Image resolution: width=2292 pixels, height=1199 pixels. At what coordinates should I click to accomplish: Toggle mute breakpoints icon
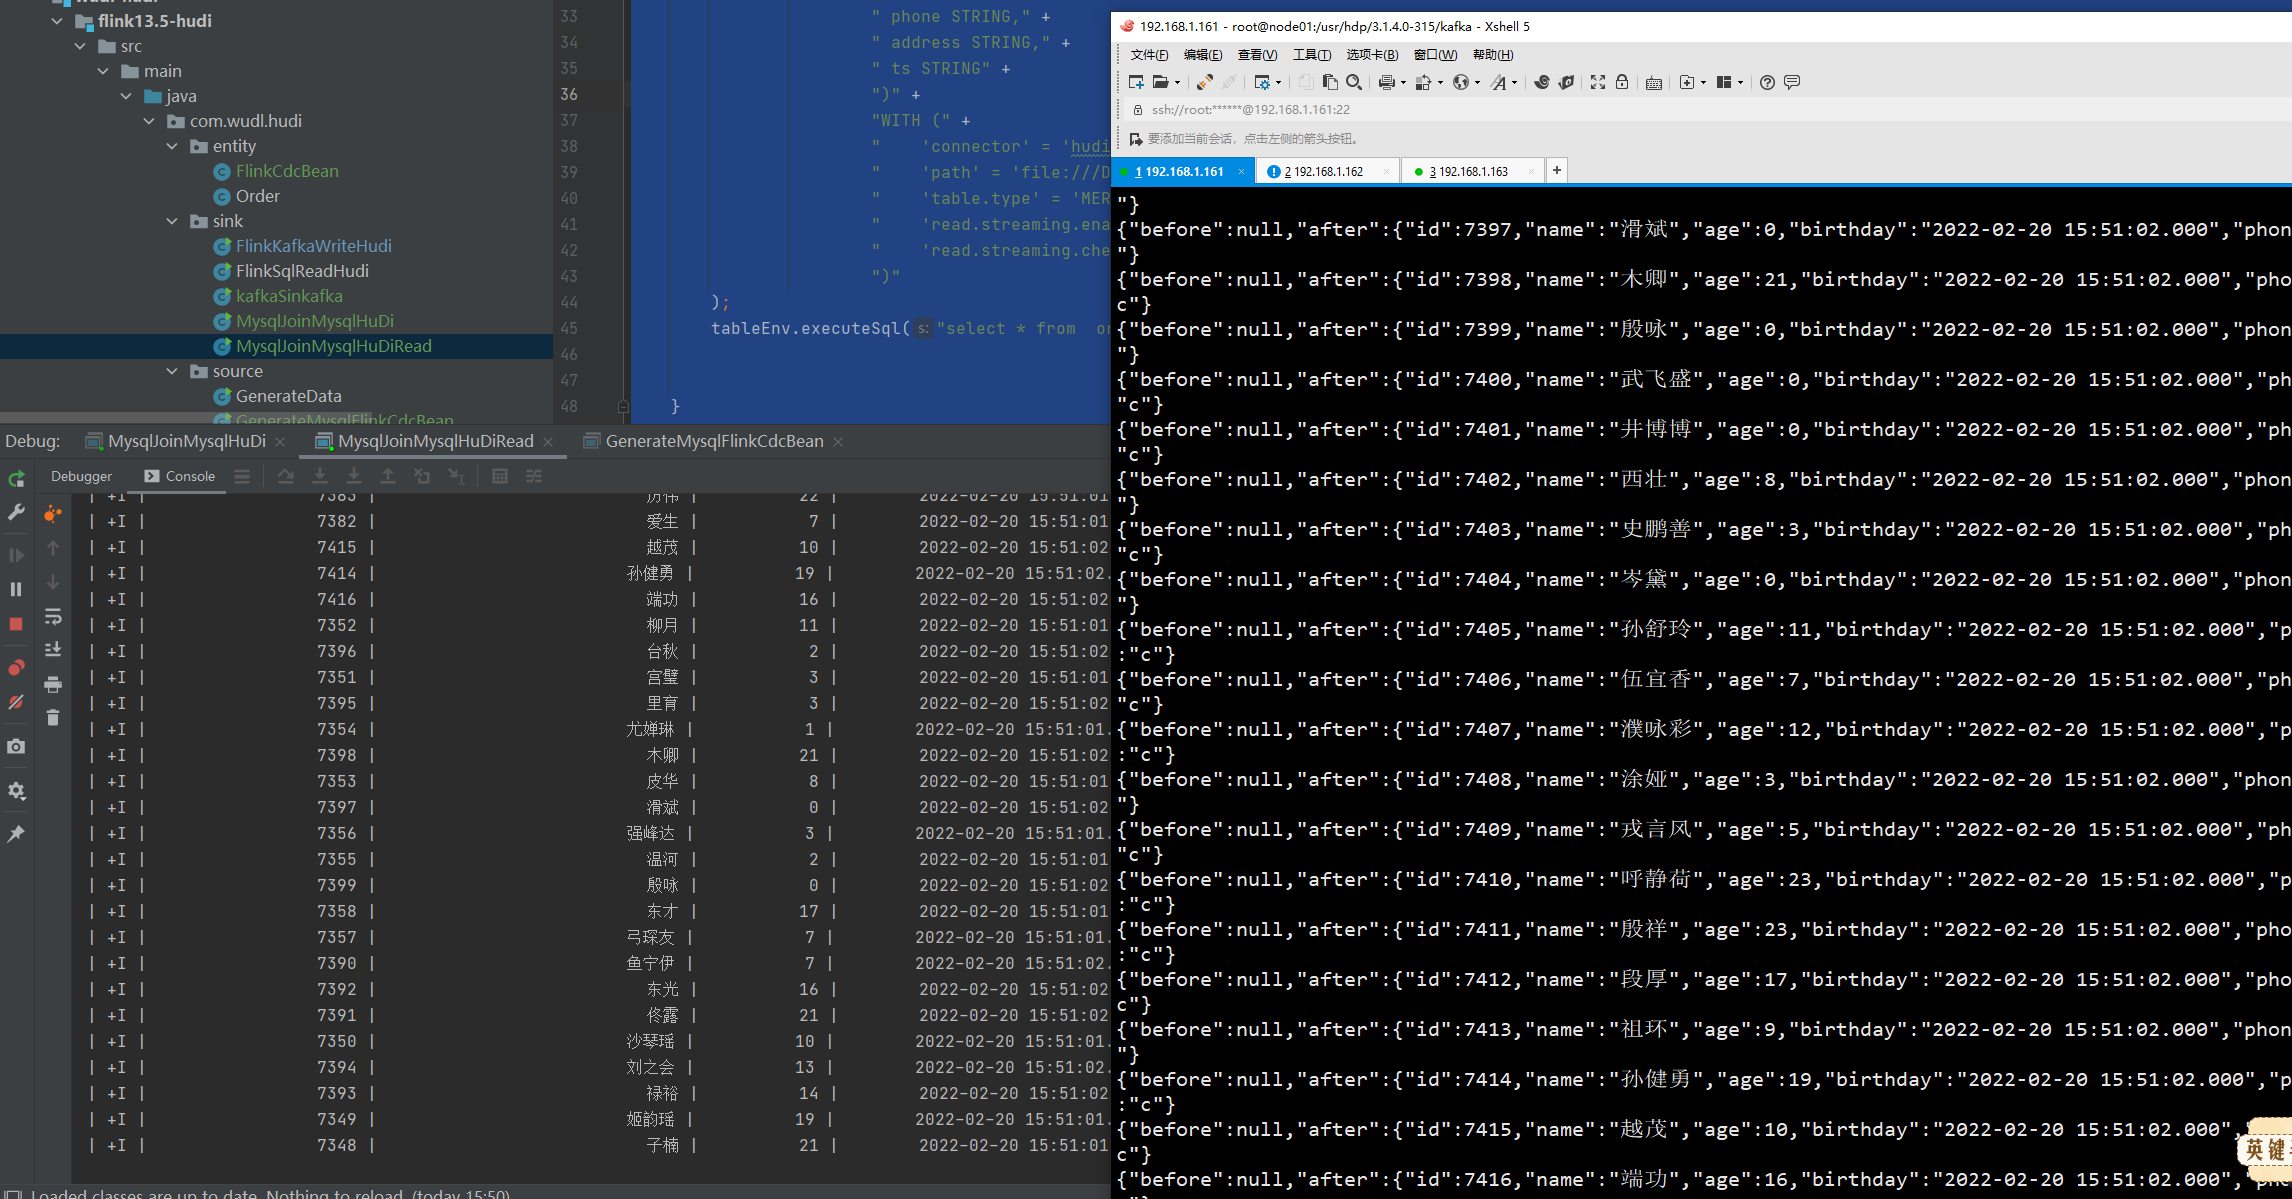(16, 702)
